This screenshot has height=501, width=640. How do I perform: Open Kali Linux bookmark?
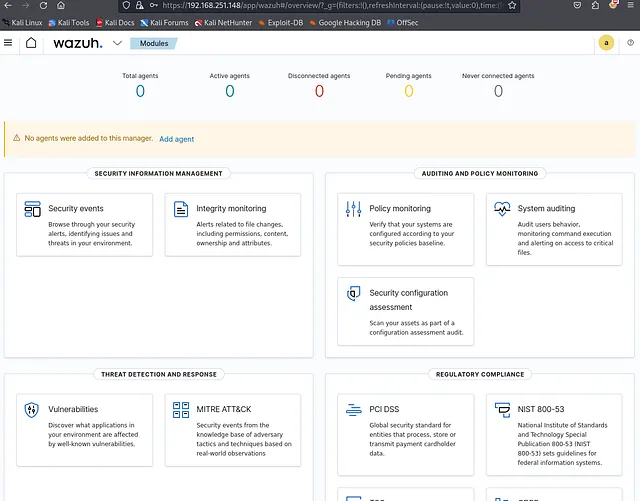23,22
